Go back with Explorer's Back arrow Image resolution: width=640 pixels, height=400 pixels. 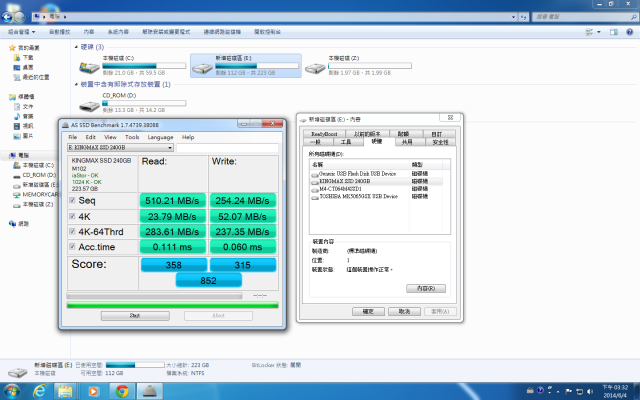click(x=7, y=17)
